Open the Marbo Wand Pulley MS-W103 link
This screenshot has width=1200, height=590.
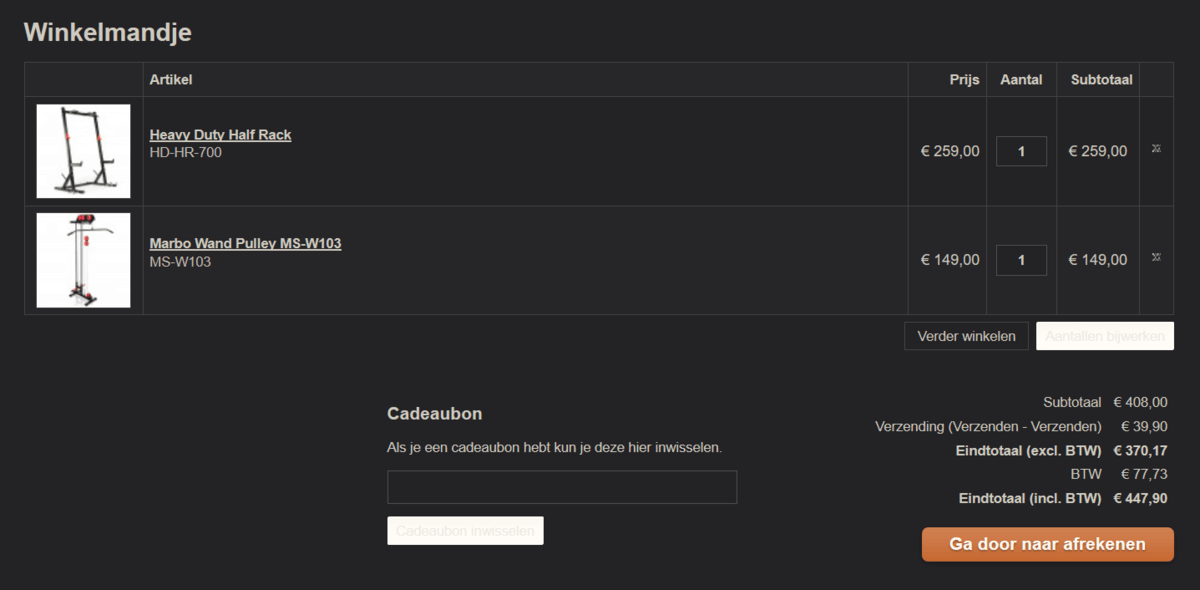click(x=245, y=243)
